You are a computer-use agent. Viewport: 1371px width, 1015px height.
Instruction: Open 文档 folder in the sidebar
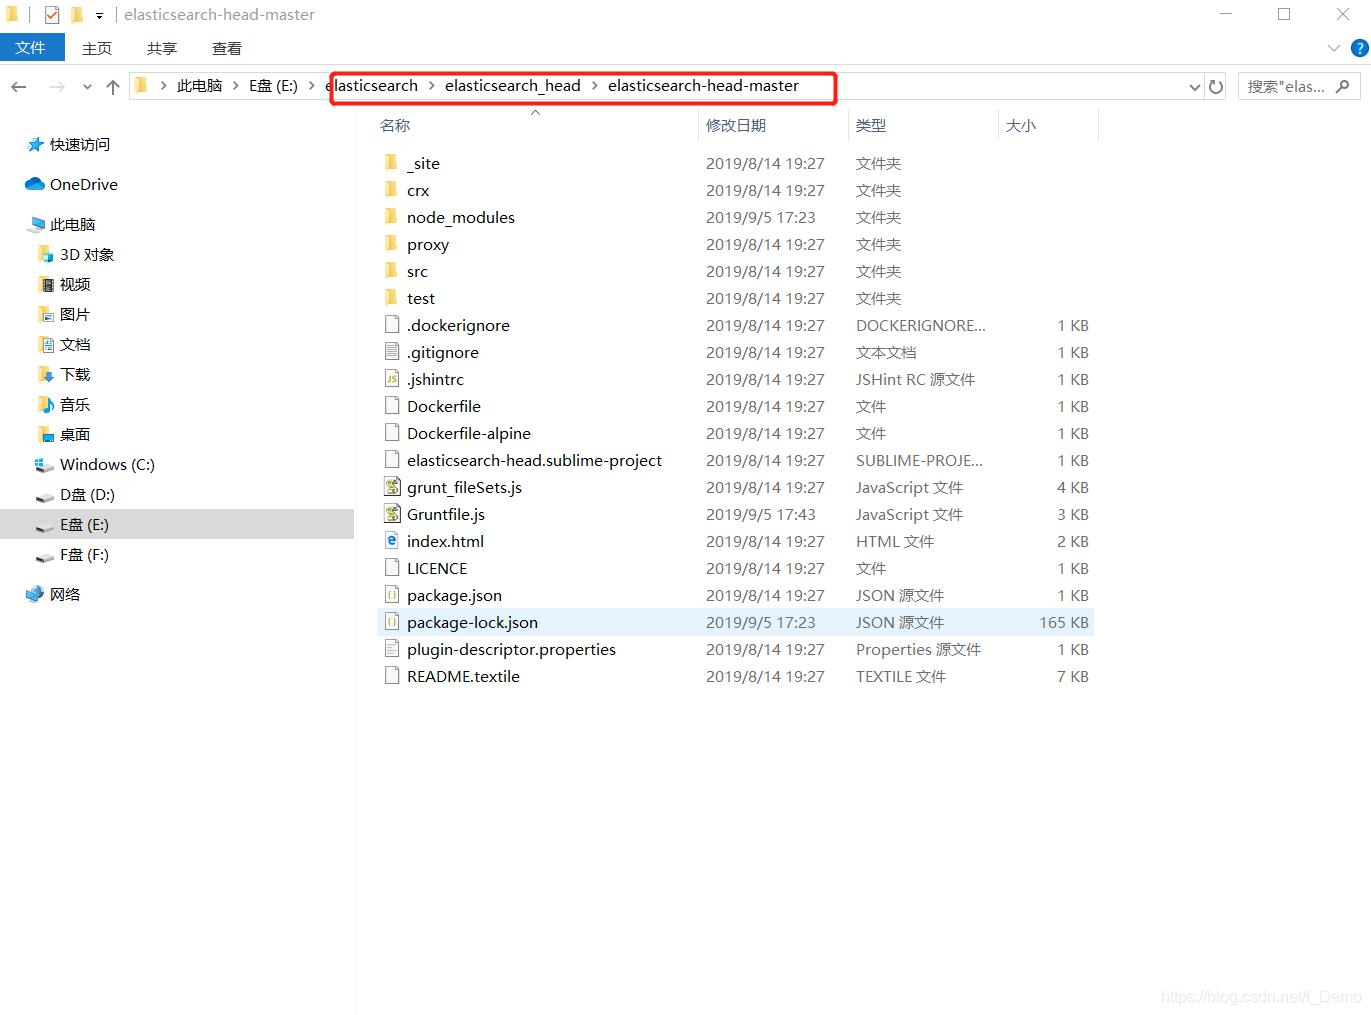75,345
